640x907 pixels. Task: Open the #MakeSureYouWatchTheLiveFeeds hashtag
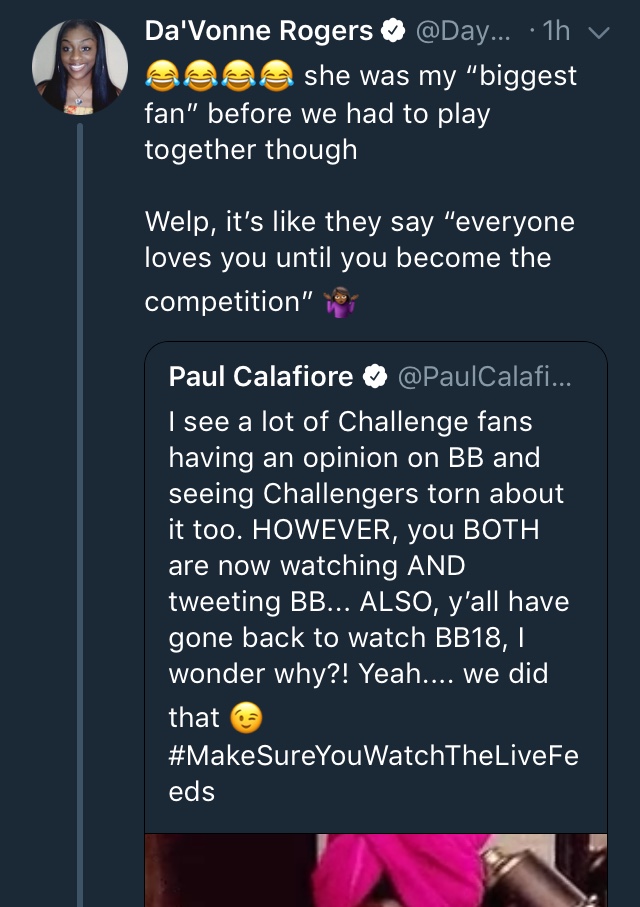(374, 773)
